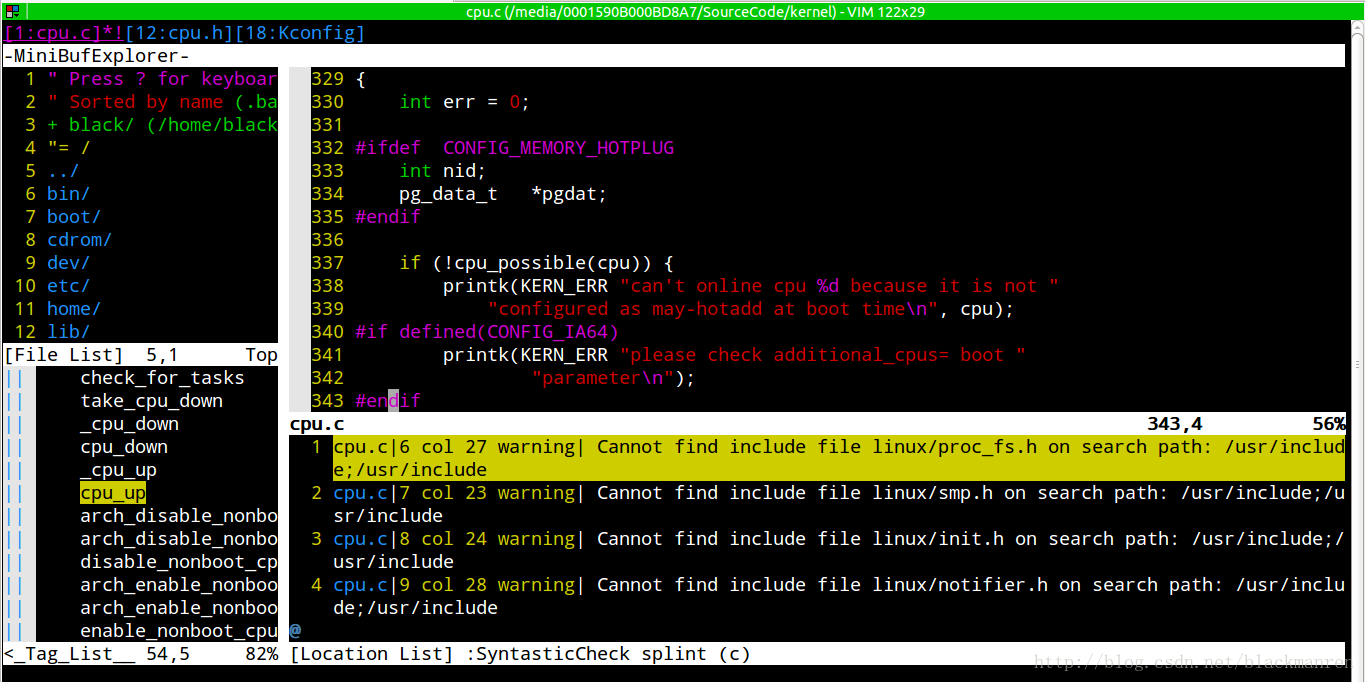The width and height of the screenshot is (1365, 682).
Task: Click the [File List] status line
Action: coord(141,355)
